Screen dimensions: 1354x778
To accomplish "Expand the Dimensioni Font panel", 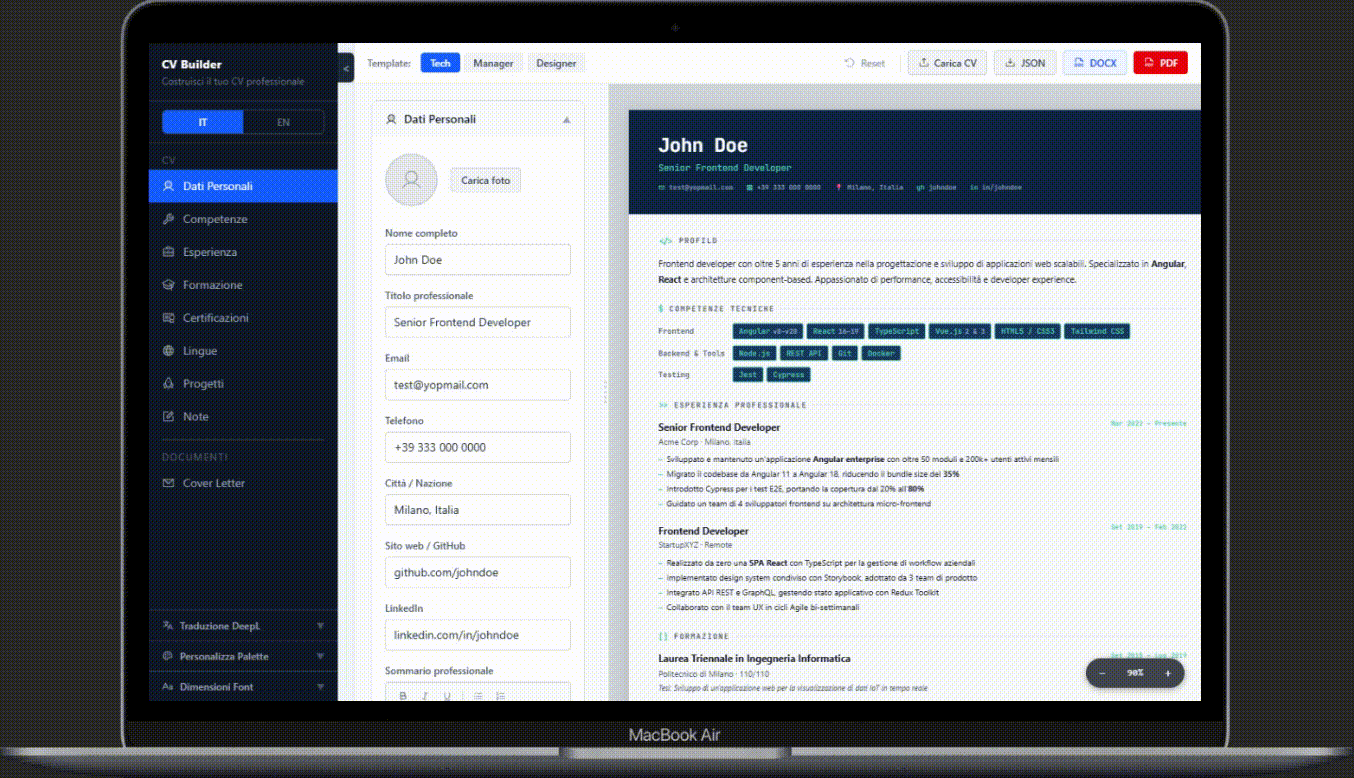I will point(243,687).
